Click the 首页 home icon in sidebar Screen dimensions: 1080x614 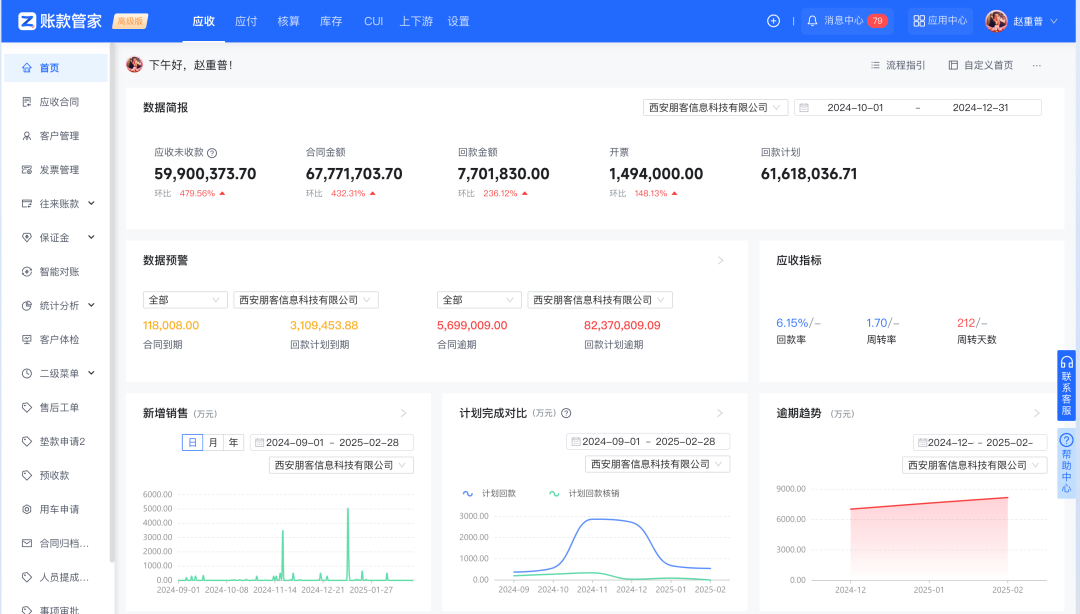pyautogui.click(x=27, y=68)
